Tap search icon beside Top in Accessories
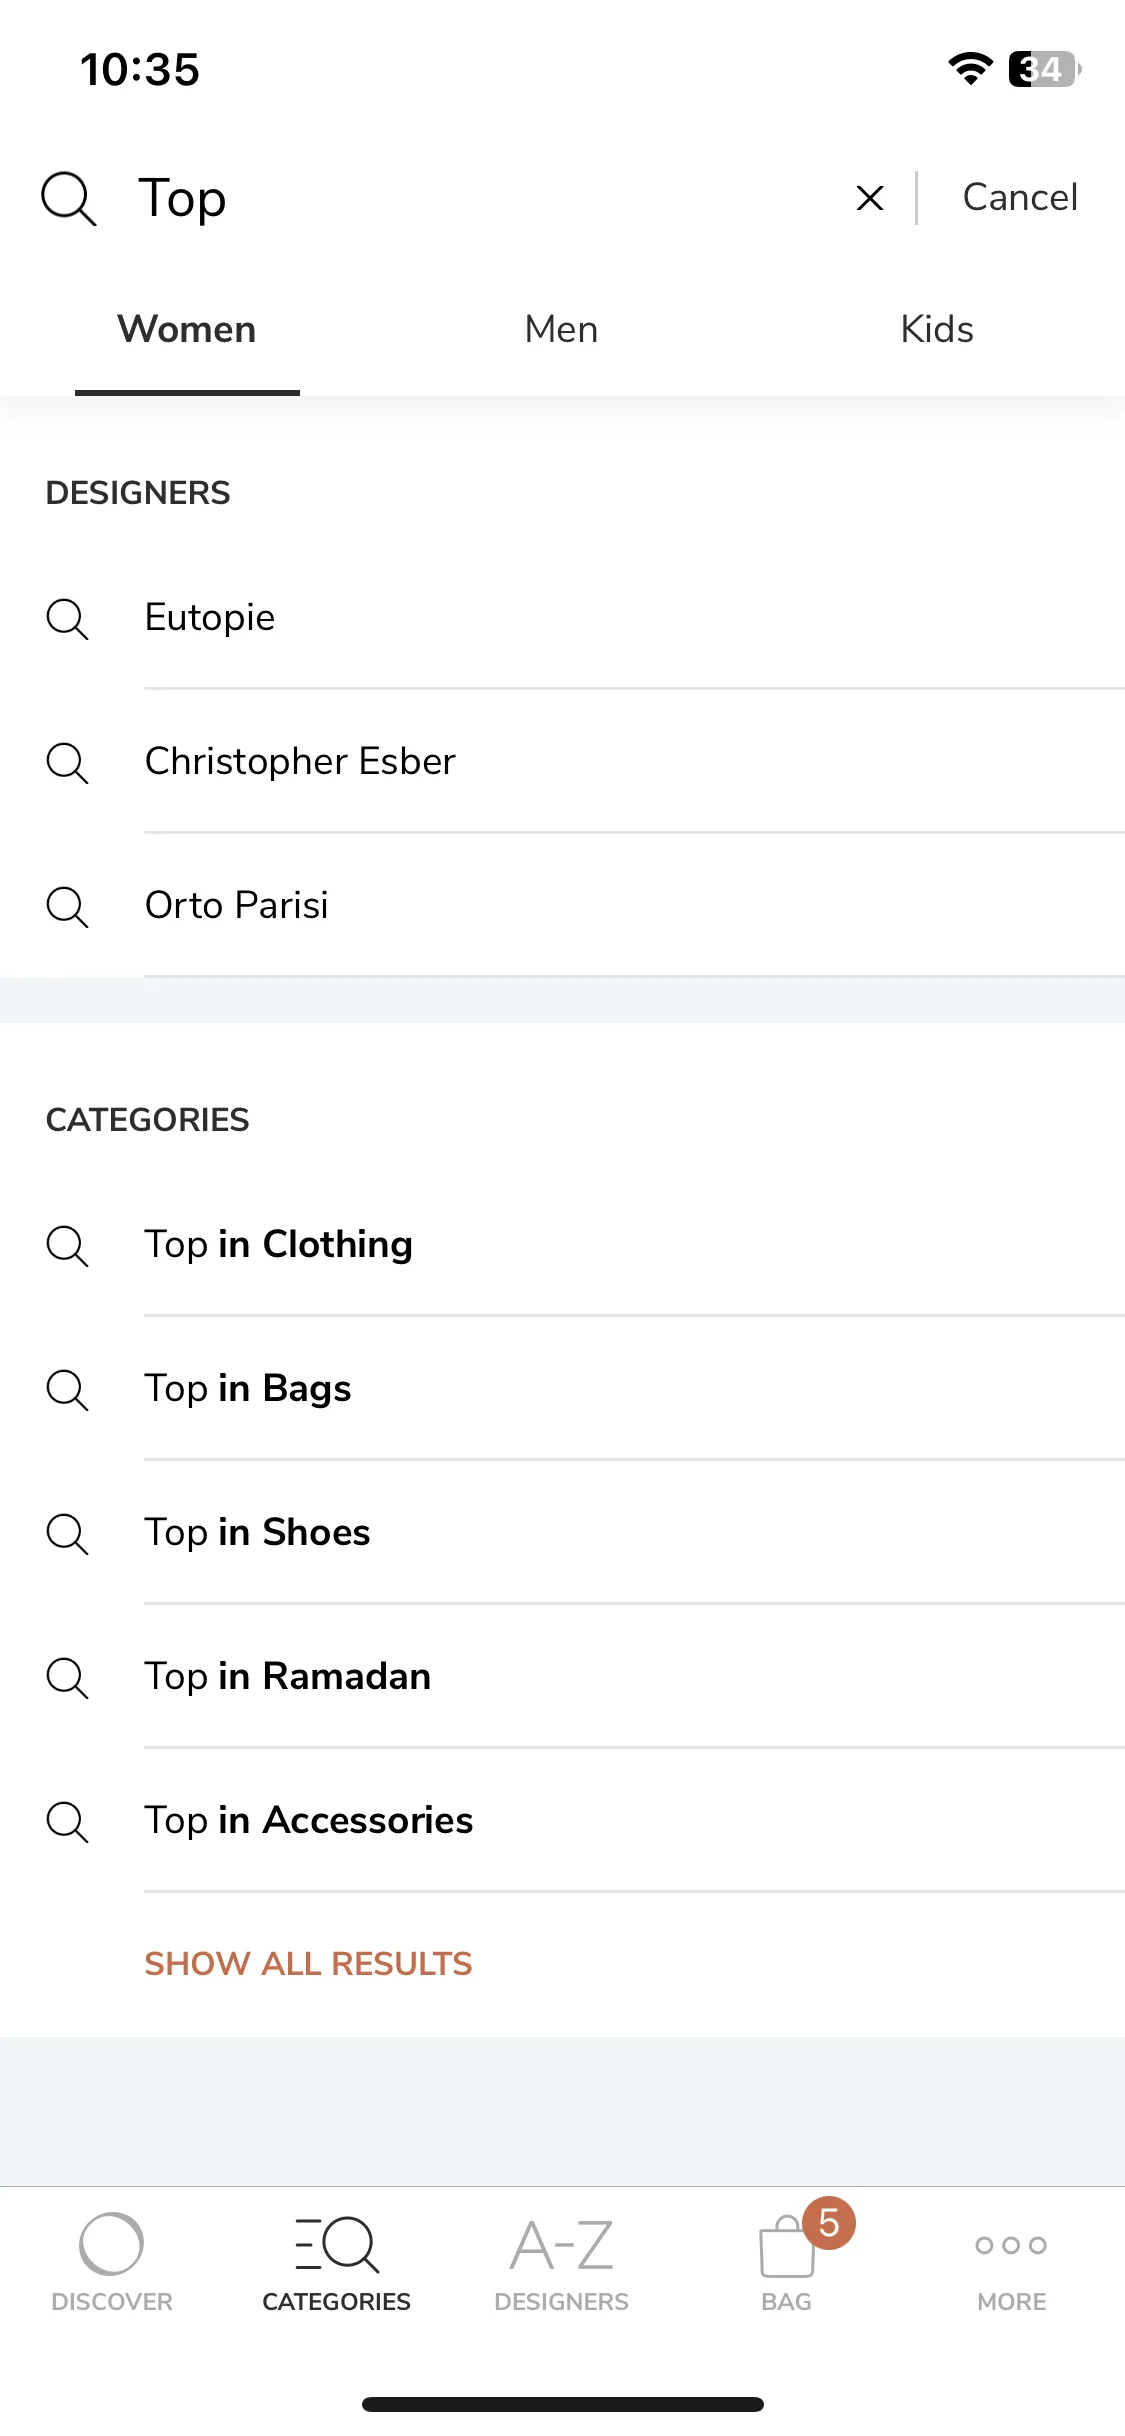The width and height of the screenshot is (1125, 2436). pos(67,1821)
